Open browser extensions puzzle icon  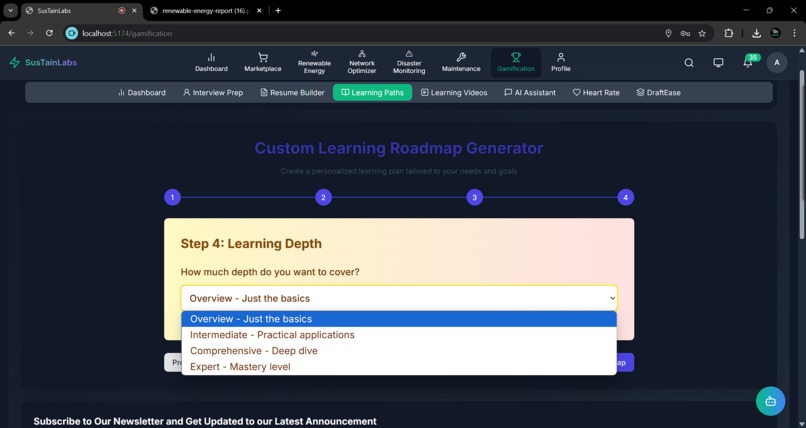[728, 33]
